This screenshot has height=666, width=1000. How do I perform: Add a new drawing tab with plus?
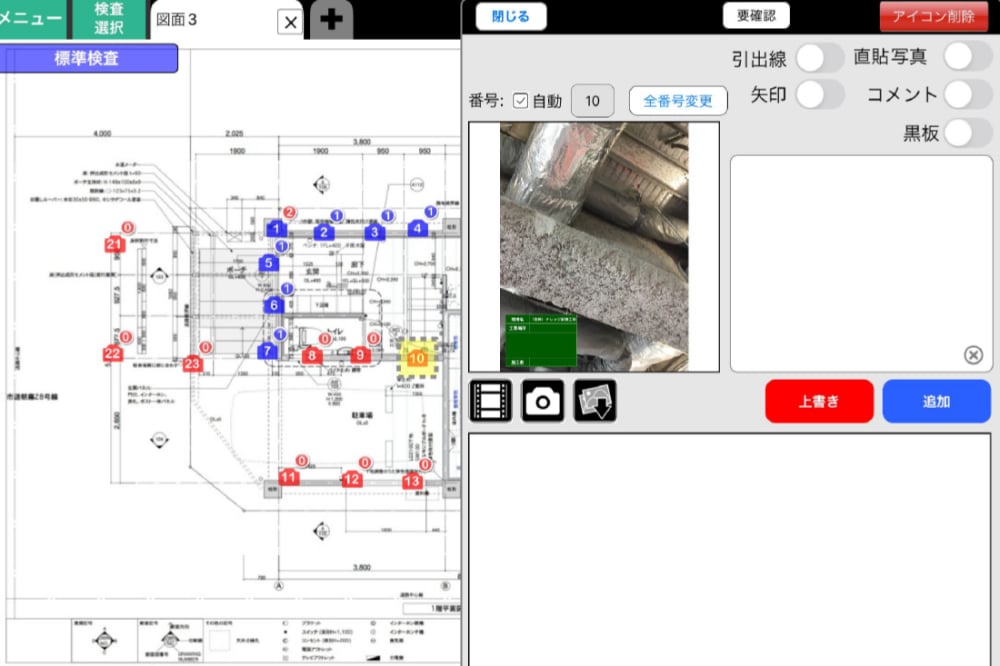coord(331,20)
